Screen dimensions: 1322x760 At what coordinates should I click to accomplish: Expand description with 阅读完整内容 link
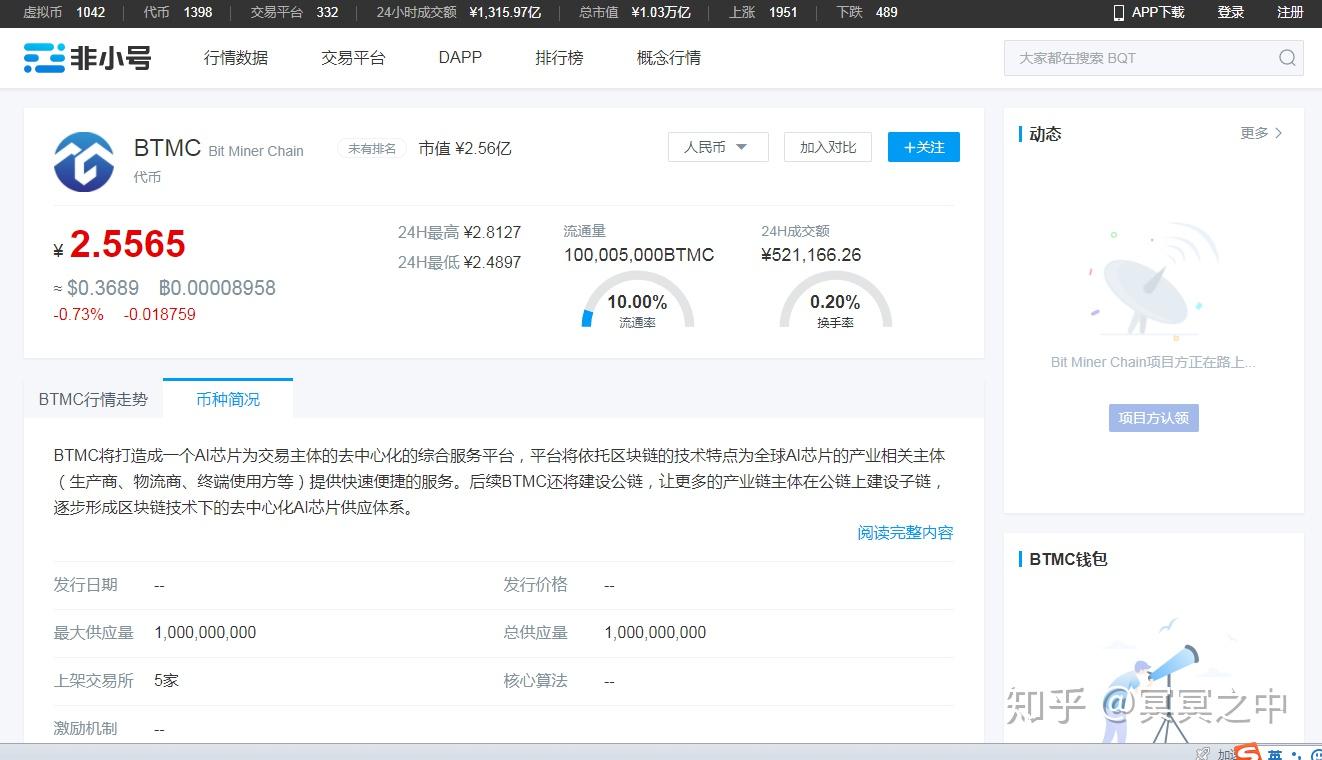click(904, 533)
